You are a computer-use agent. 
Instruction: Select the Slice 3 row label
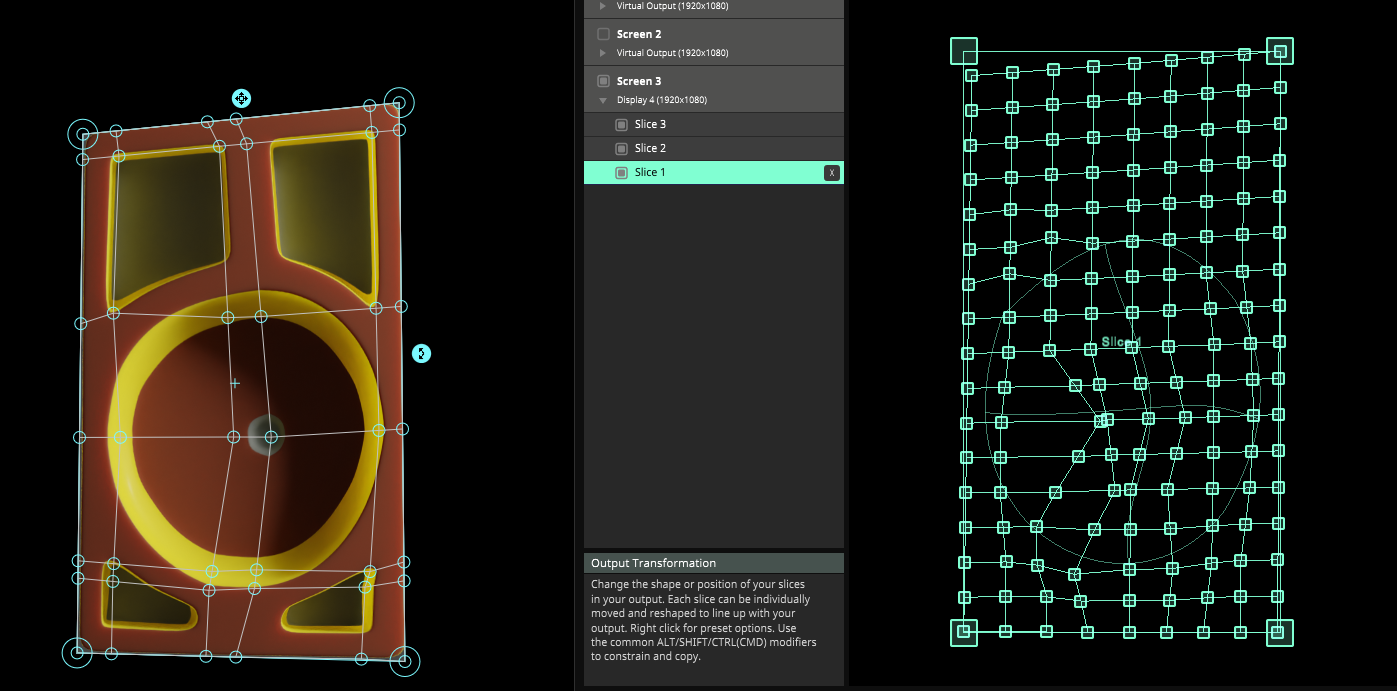pyautogui.click(x=650, y=125)
